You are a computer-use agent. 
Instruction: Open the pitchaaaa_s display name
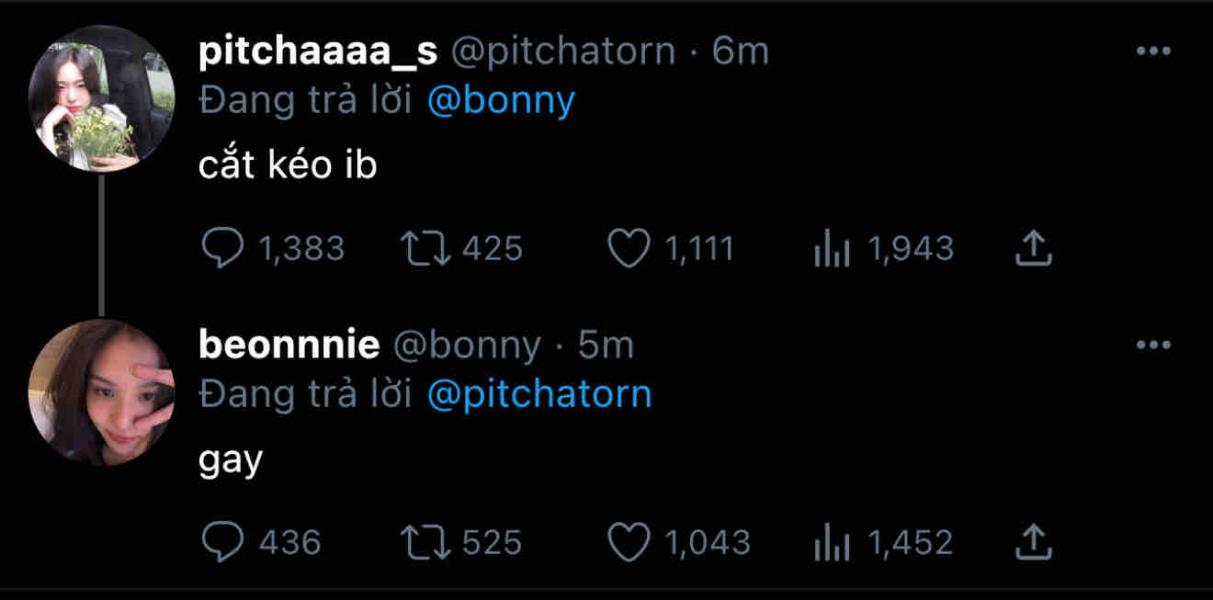tap(318, 52)
